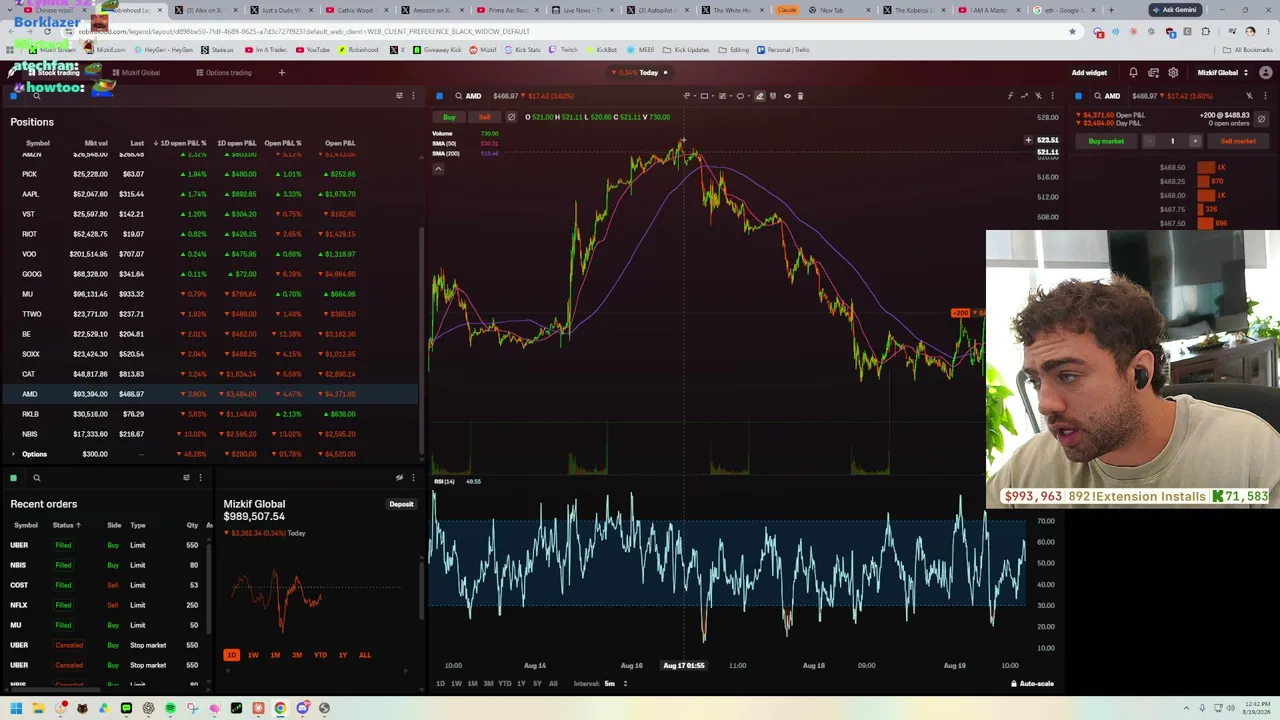Search symbol in AMD chart widget
The height and width of the screenshot is (720, 1280).
pos(458,96)
